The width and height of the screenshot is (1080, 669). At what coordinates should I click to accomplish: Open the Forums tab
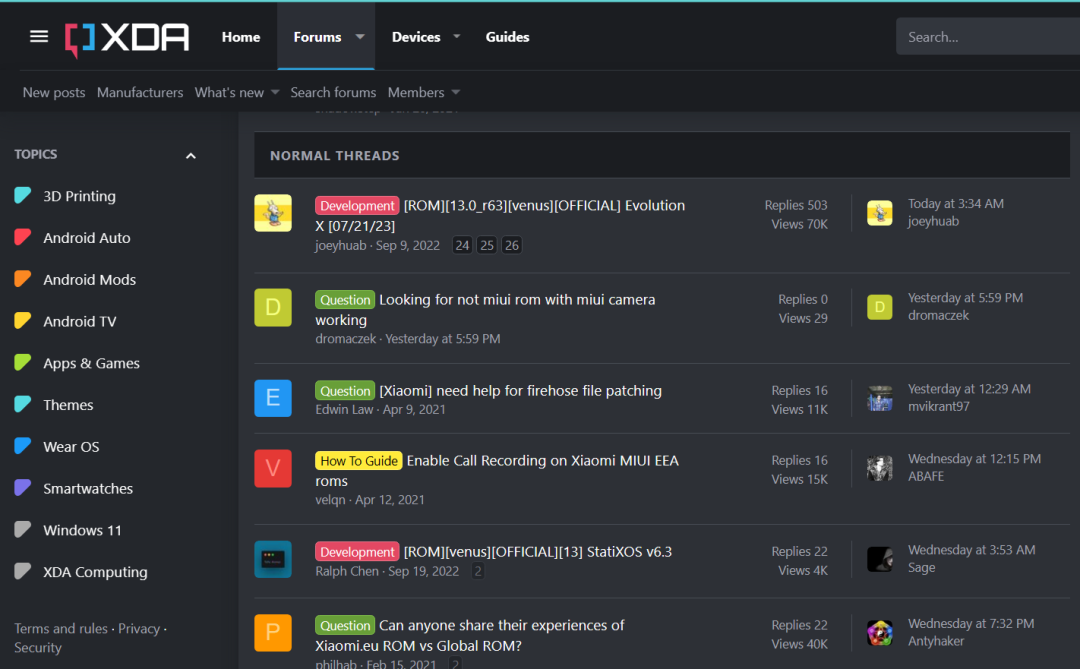coord(318,37)
